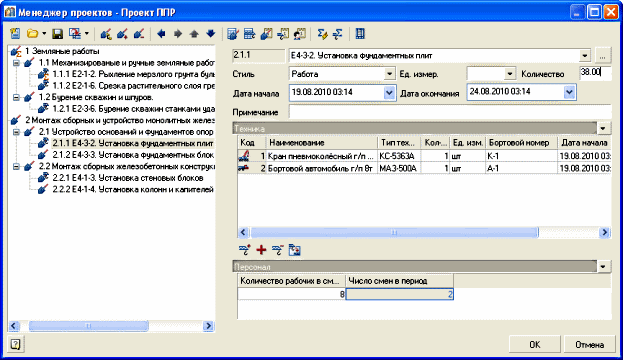This screenshot has width=623, height=360.
Task: Click the grey up arrow toolbar icon
Action: click(x=194, y=34)
